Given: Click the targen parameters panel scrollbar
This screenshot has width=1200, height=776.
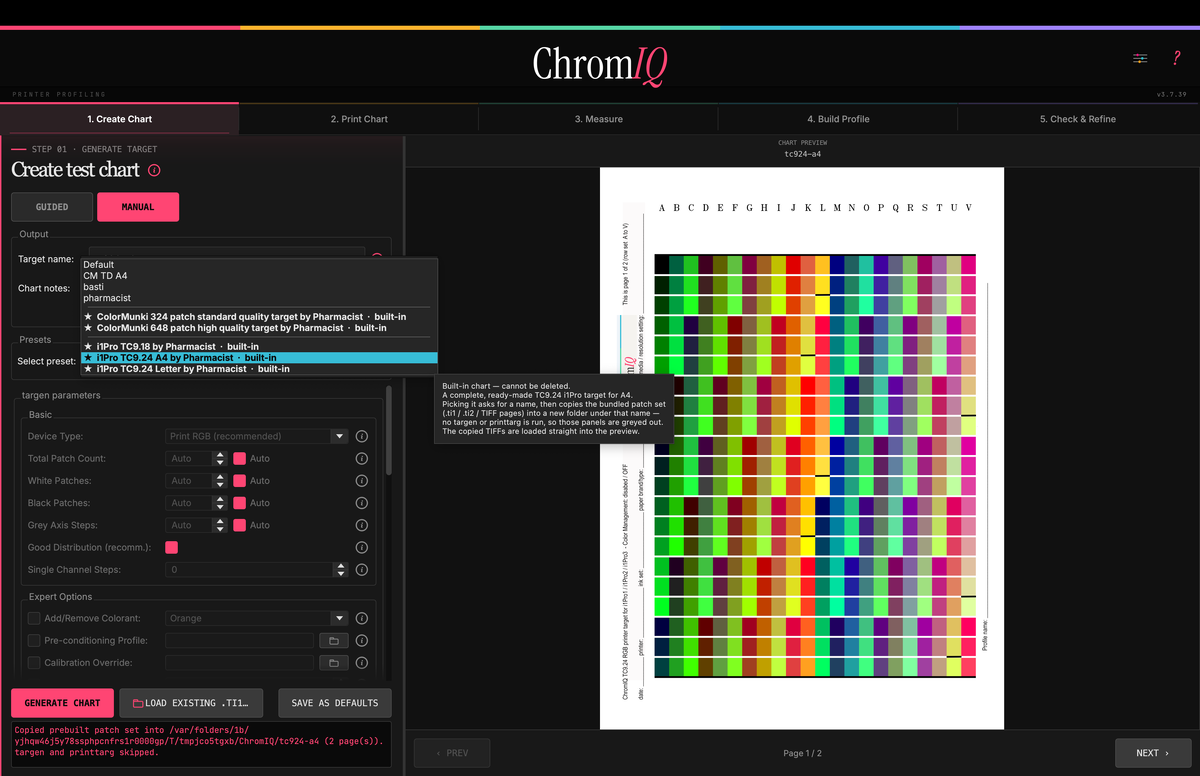Looking at the screenshot, I should [389, 429].
